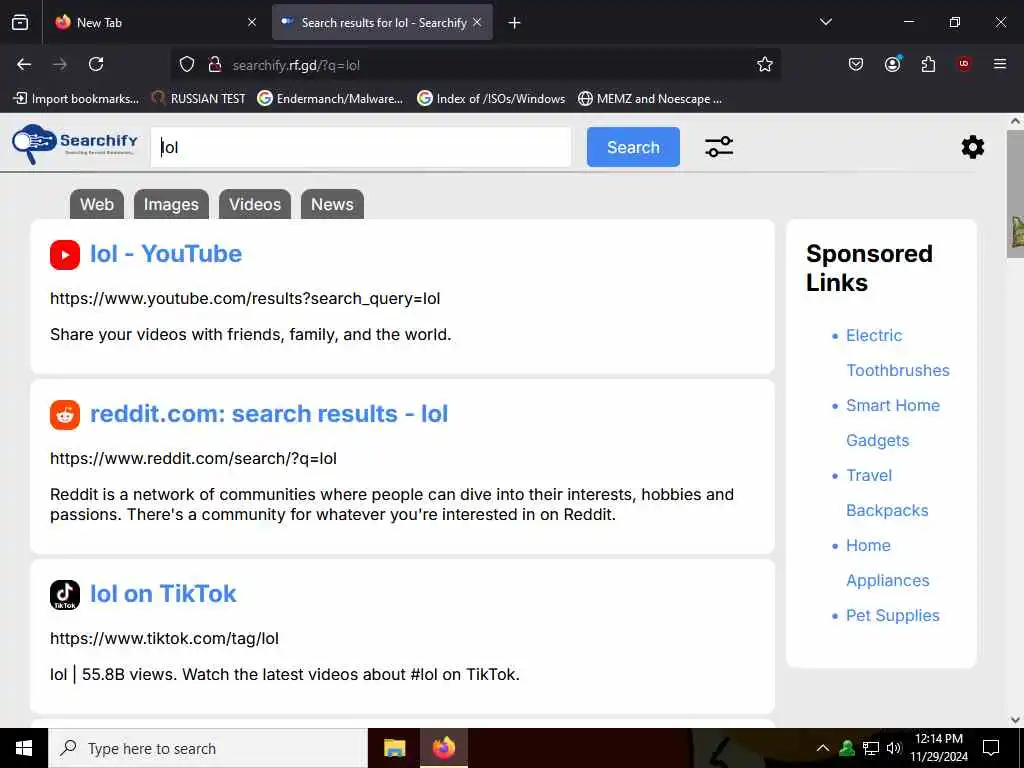Image resolution: width=1024 pixels, height=768 pixels.
Task: Open Electric Toothbrushes sponsored link
Action: pyautogui.click(x=897, y=353)
